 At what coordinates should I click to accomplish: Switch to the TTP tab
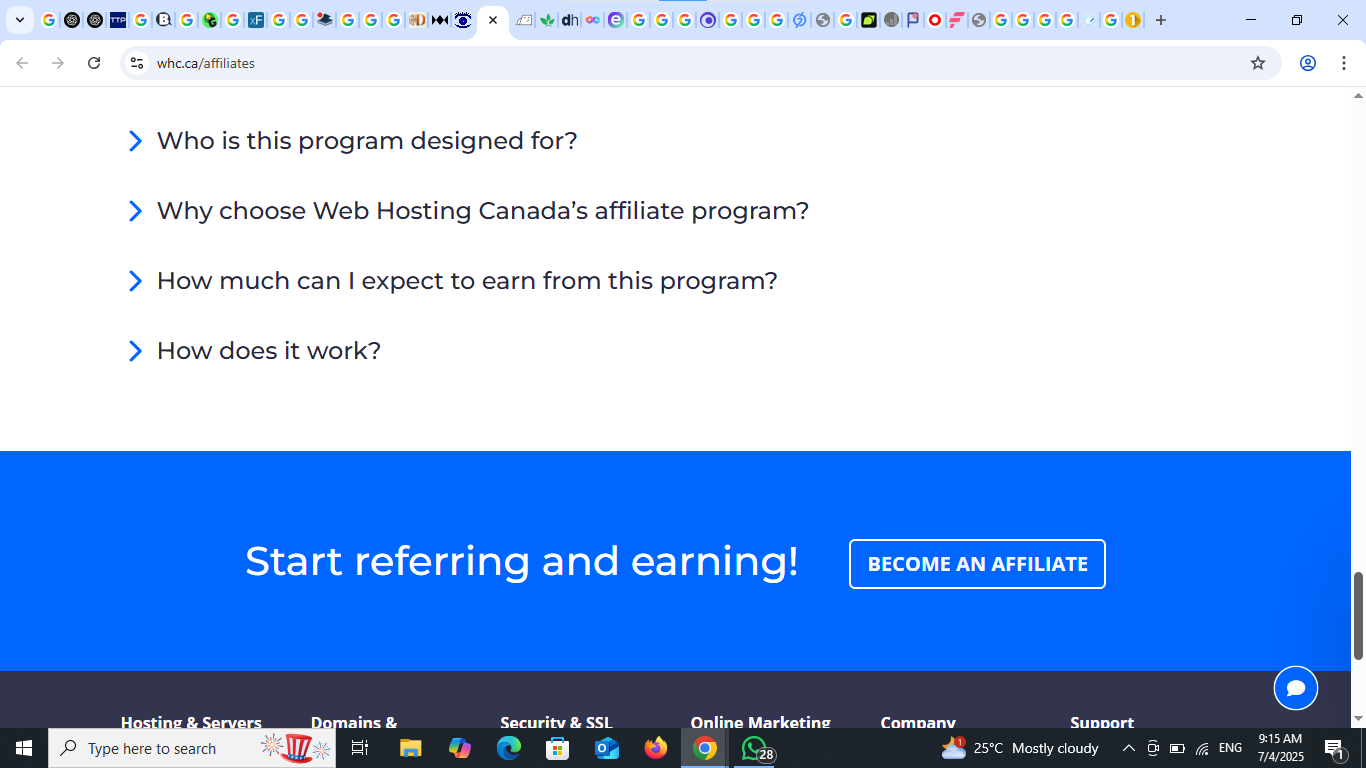pyautogui.click(x=118, y=20)
